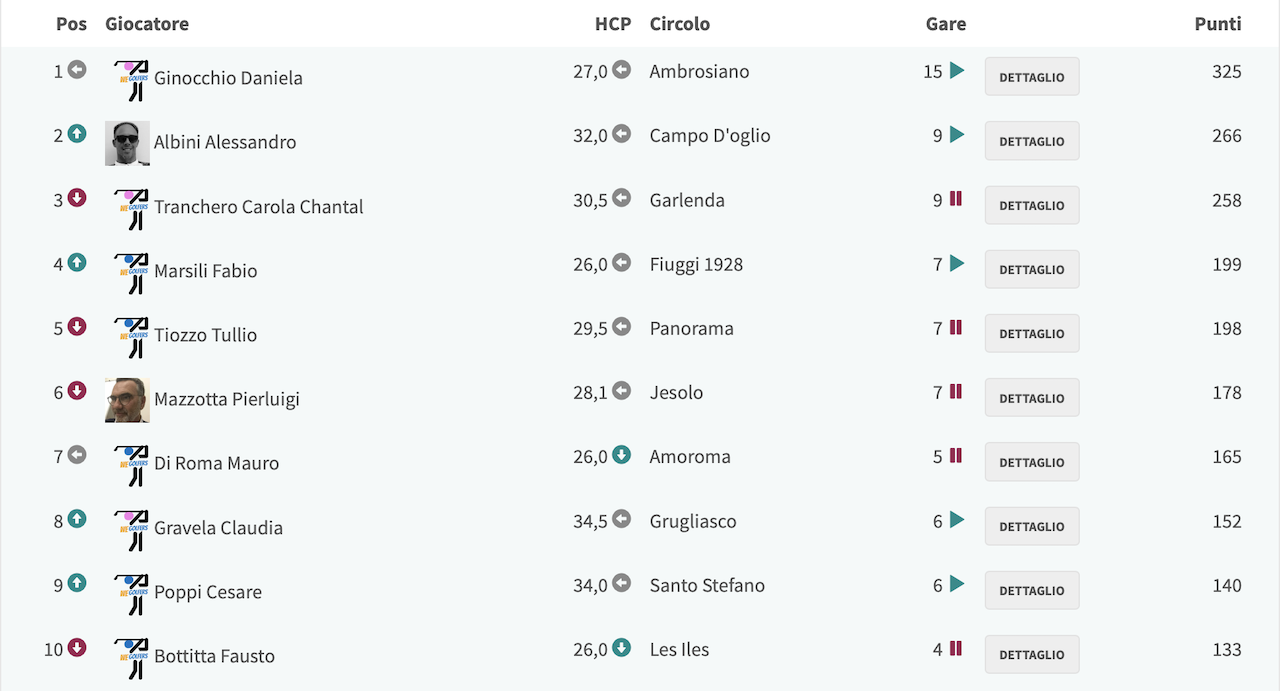Click play triangle beside Marsili Fabio's 7 gare
This screenshot has width=1280, height=691.
pyautogui.click(x=957, y=263)
